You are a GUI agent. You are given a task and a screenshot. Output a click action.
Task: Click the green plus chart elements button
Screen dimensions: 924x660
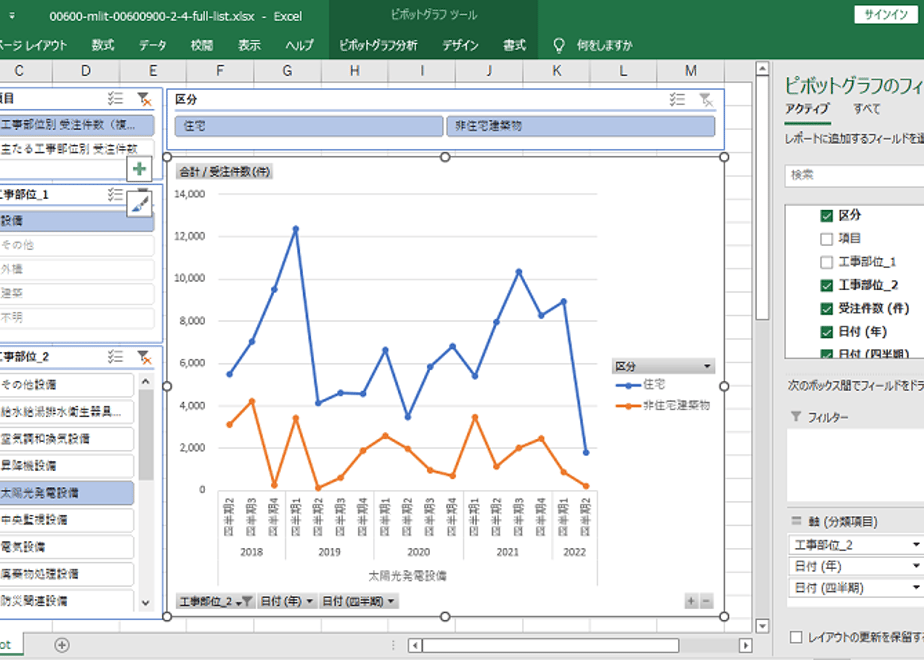[x=140, y=169]
